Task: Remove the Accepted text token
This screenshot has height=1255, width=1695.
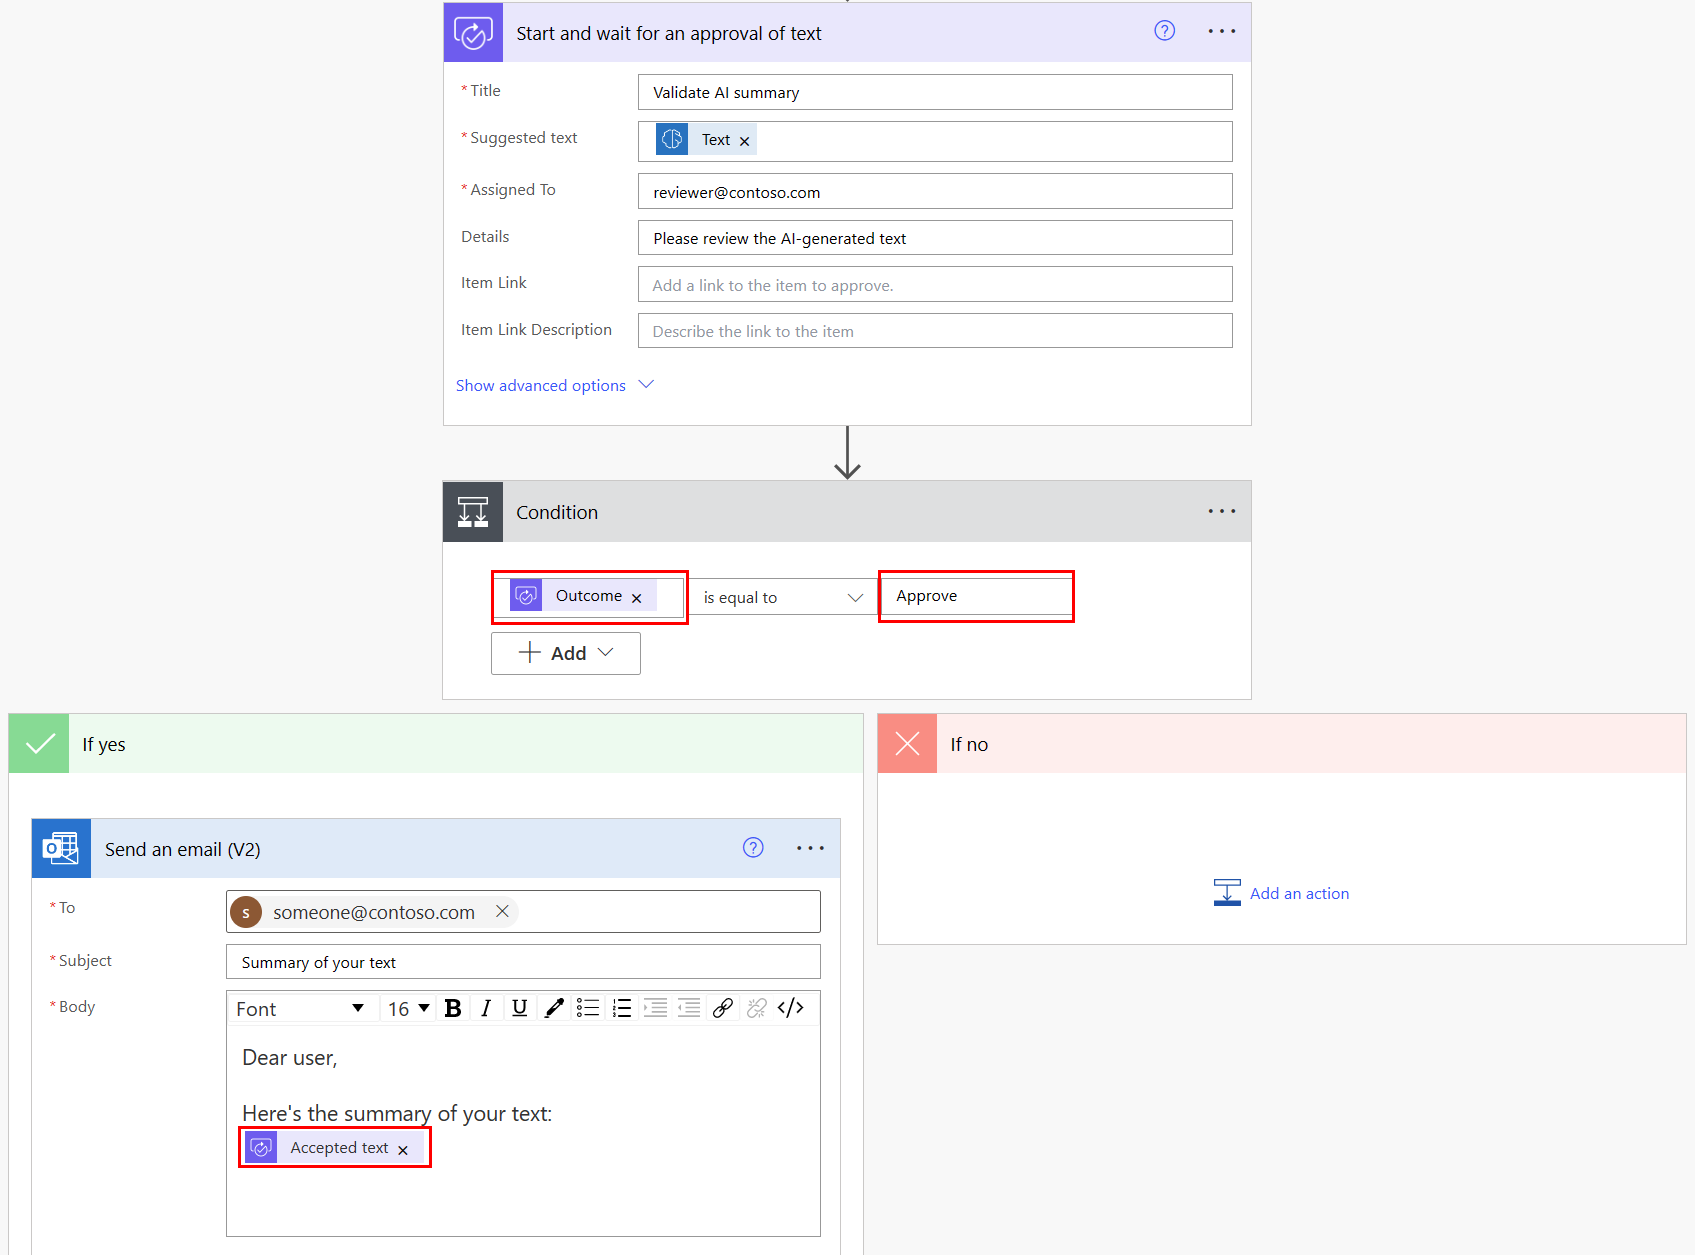Action: click(x=403, y=1150)
